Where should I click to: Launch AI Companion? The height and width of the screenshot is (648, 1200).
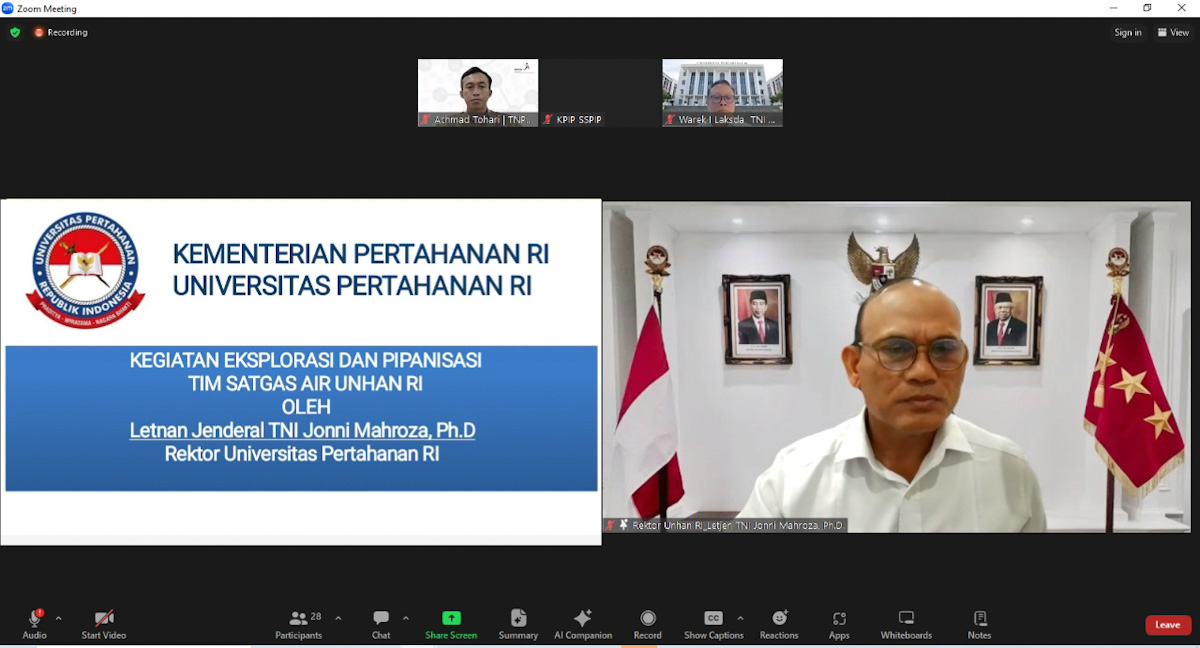click(583, 624)
